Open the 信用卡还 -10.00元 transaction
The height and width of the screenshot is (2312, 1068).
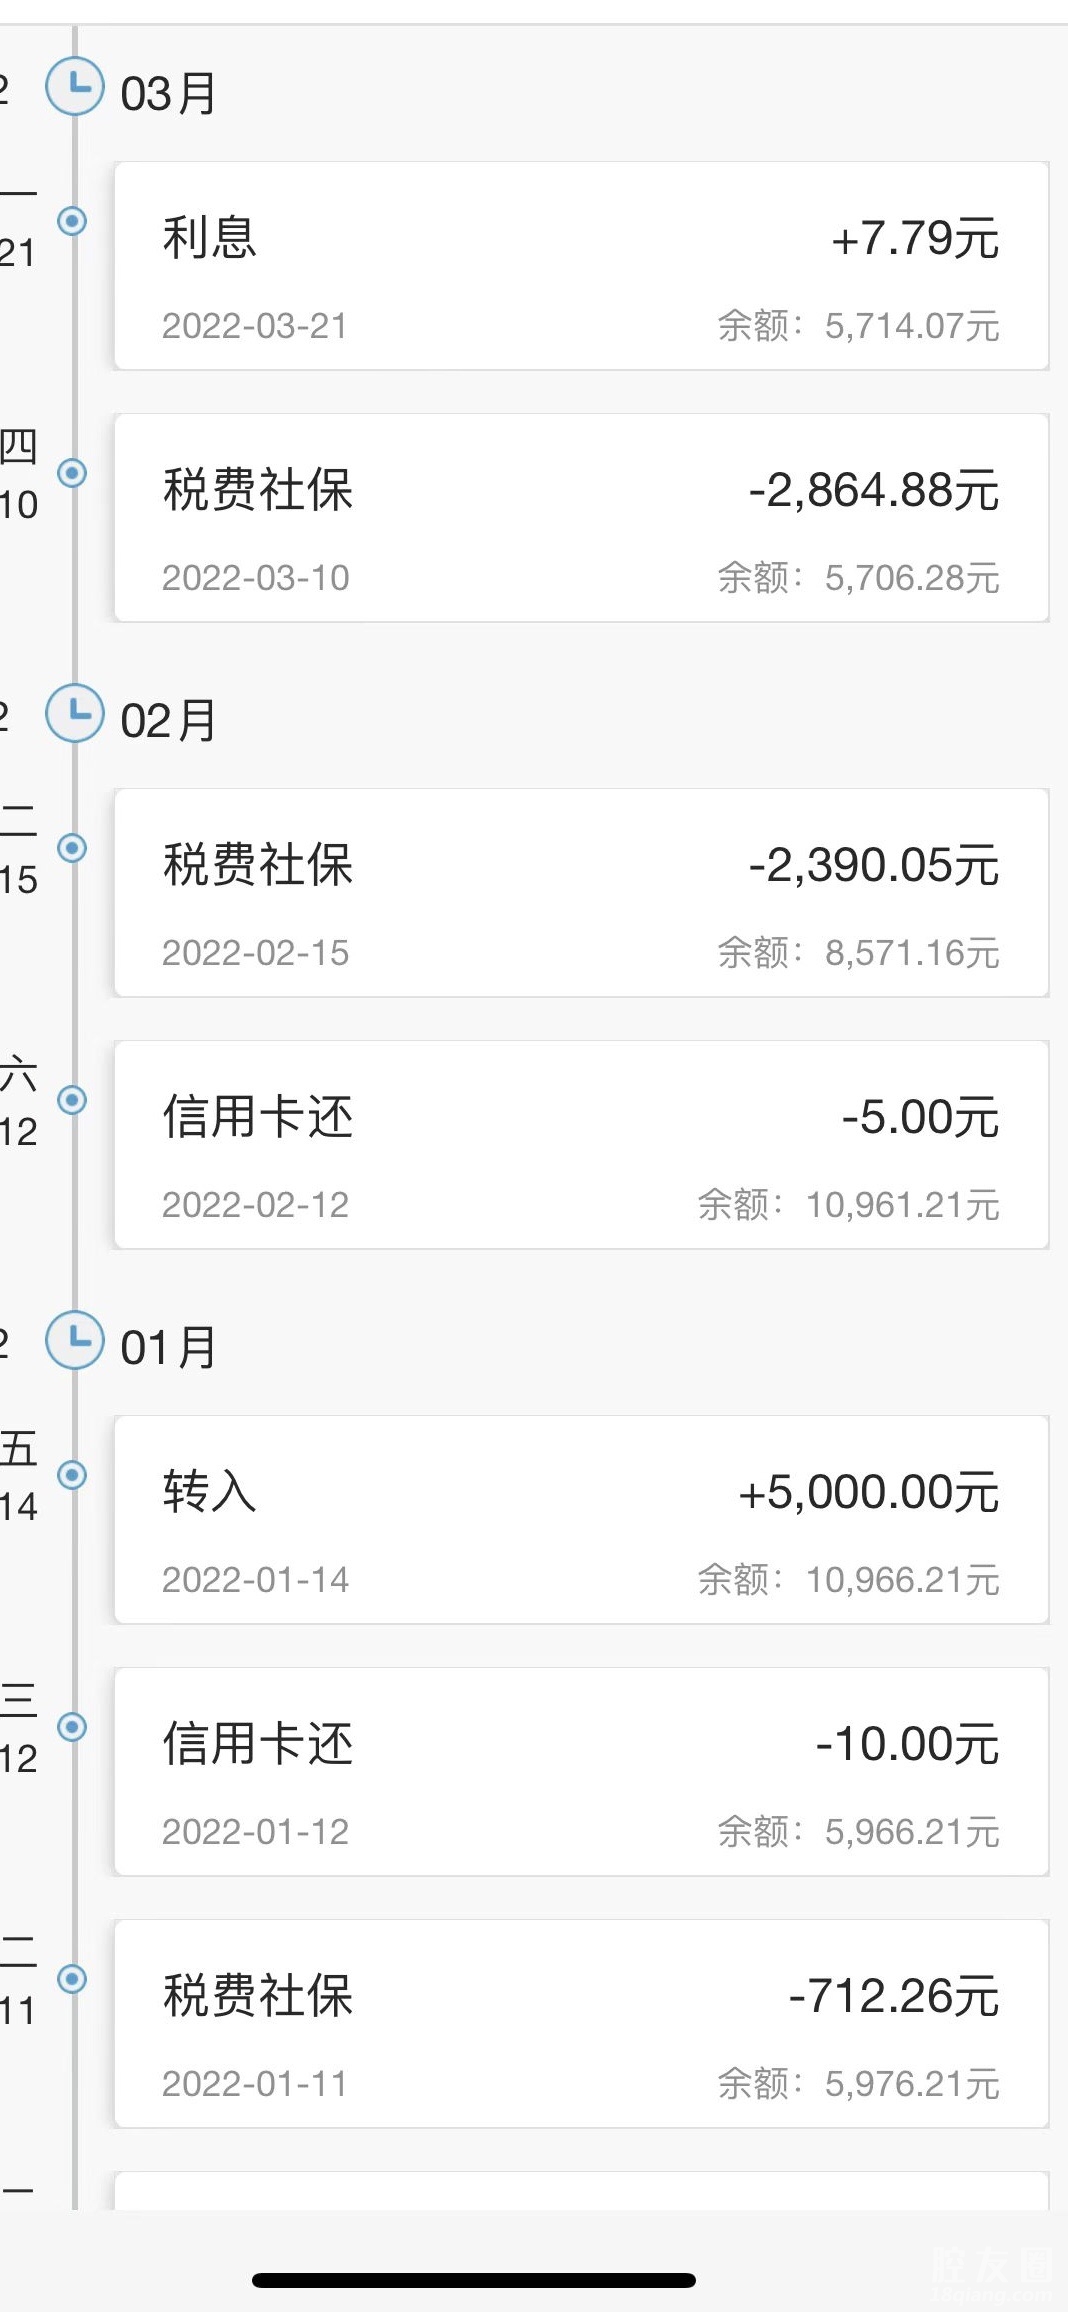click(581, 1772)
